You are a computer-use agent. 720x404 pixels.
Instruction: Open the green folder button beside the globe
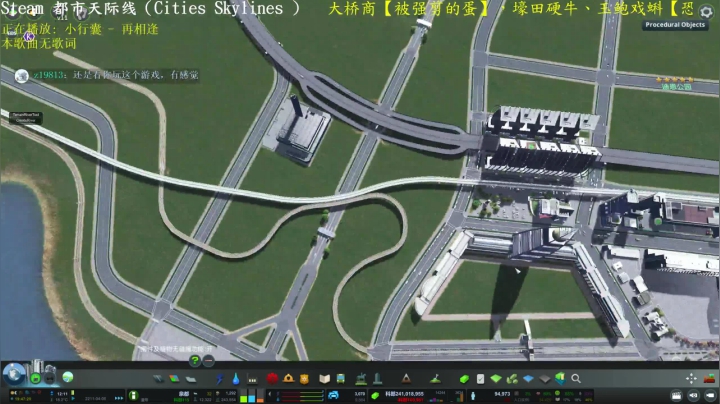[x=36, y=379]
